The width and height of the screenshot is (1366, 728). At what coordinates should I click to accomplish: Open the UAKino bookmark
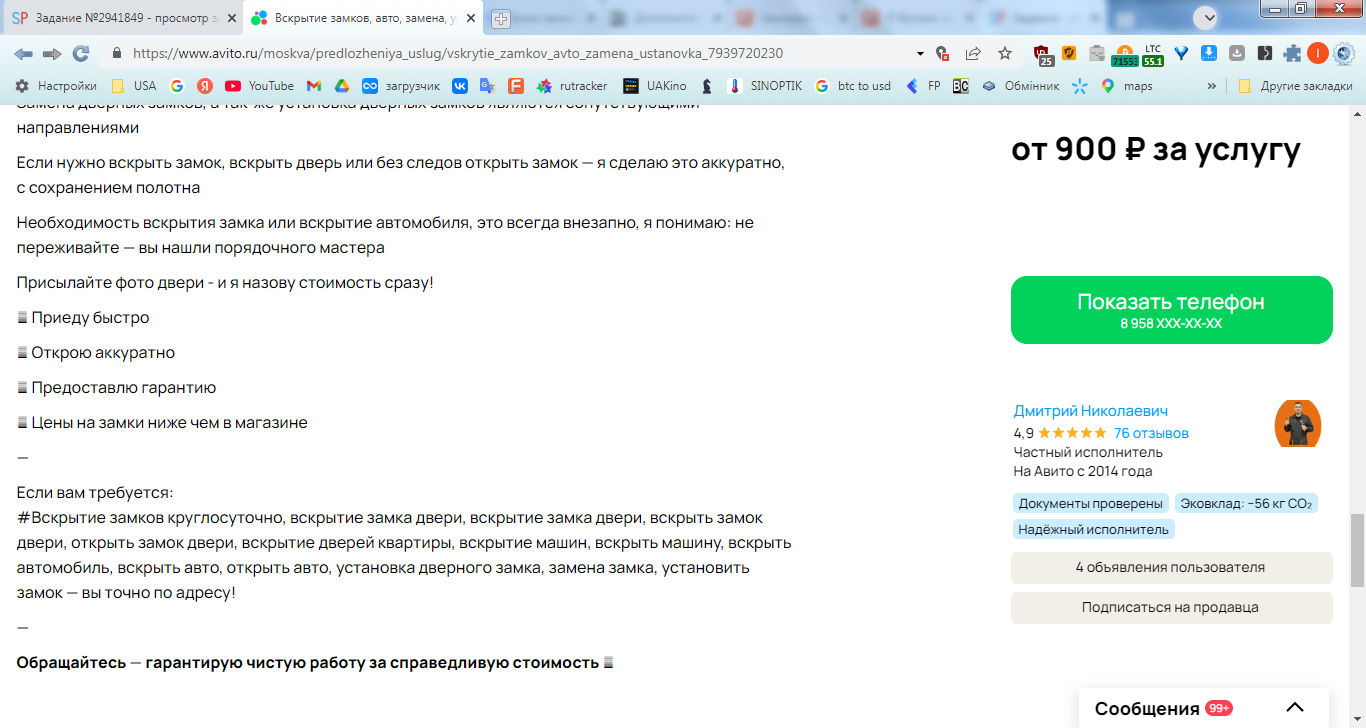[x=655, y=86]
